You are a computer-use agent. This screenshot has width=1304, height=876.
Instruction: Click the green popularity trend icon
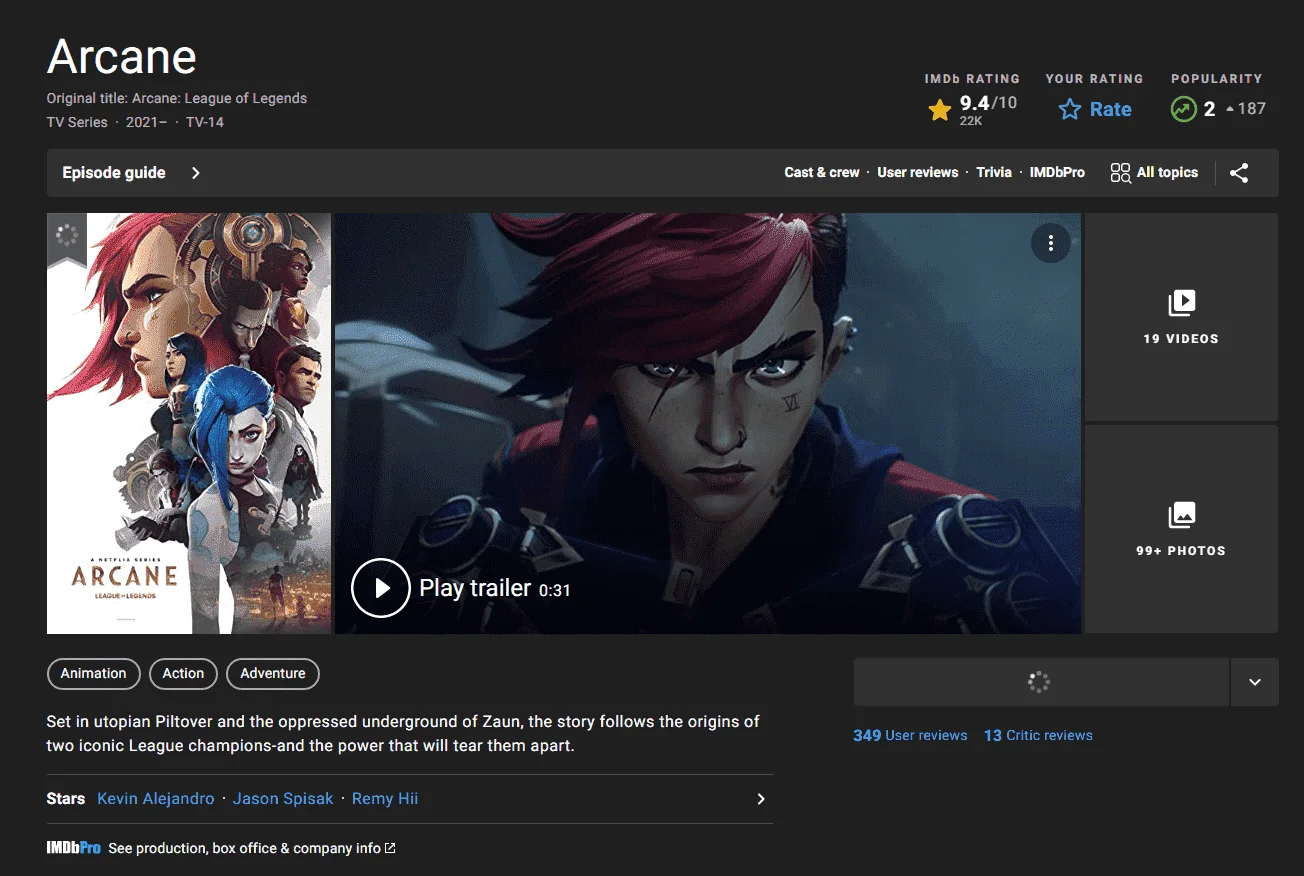click(x=1184, y=109)
